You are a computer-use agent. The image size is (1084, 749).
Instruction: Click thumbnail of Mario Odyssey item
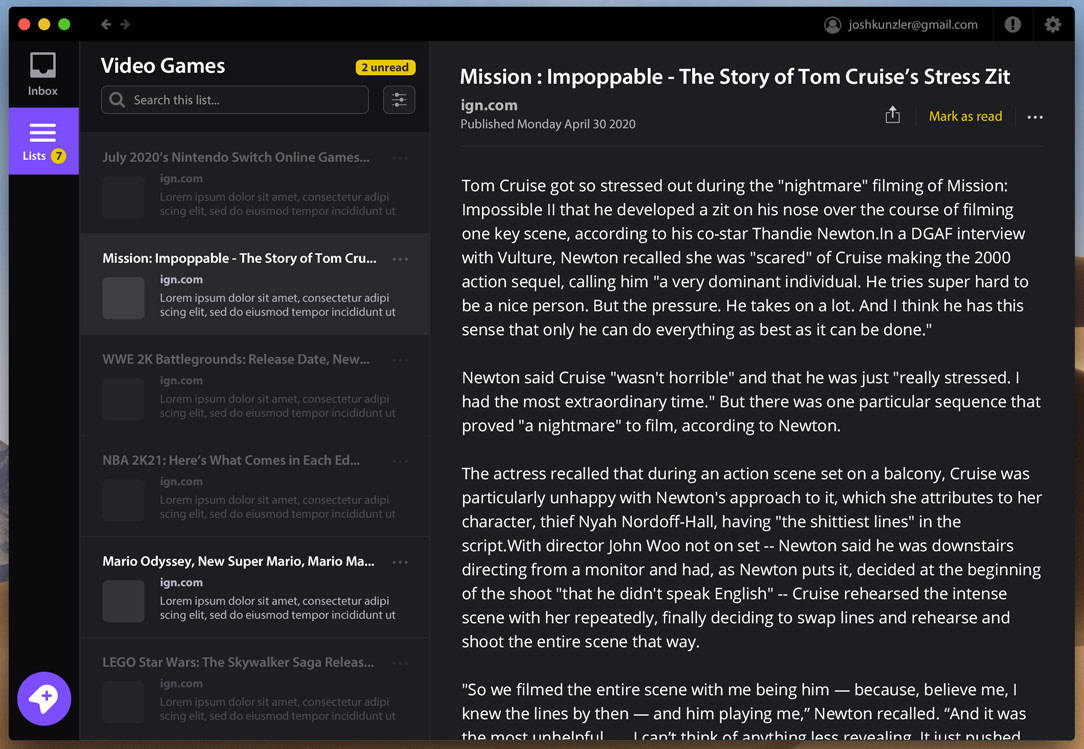point(124,601)
